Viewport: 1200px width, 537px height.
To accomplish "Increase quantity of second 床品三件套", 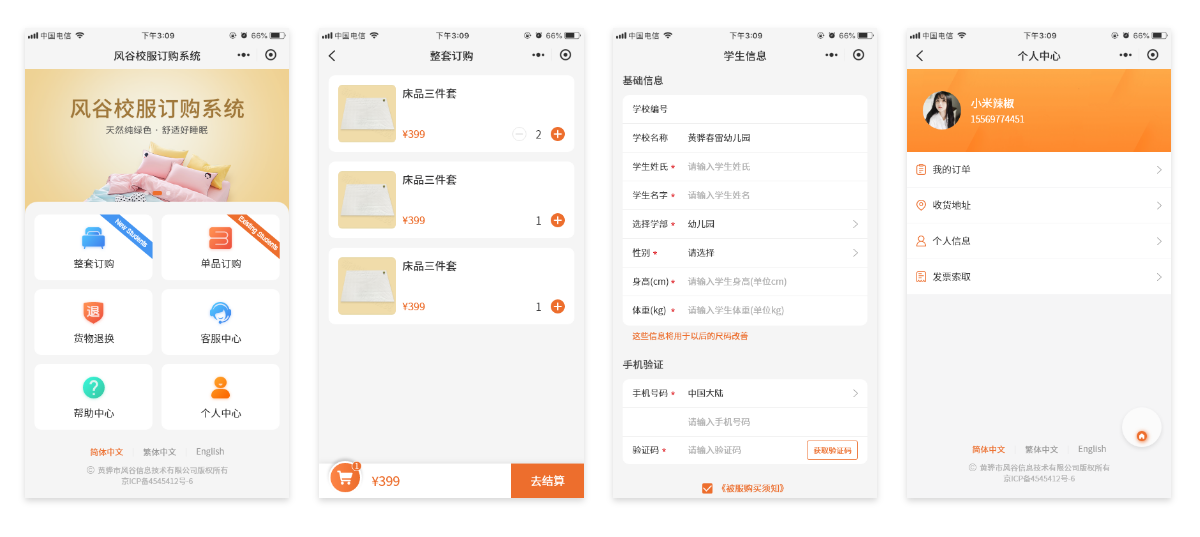I will click(x=557, y=220).
